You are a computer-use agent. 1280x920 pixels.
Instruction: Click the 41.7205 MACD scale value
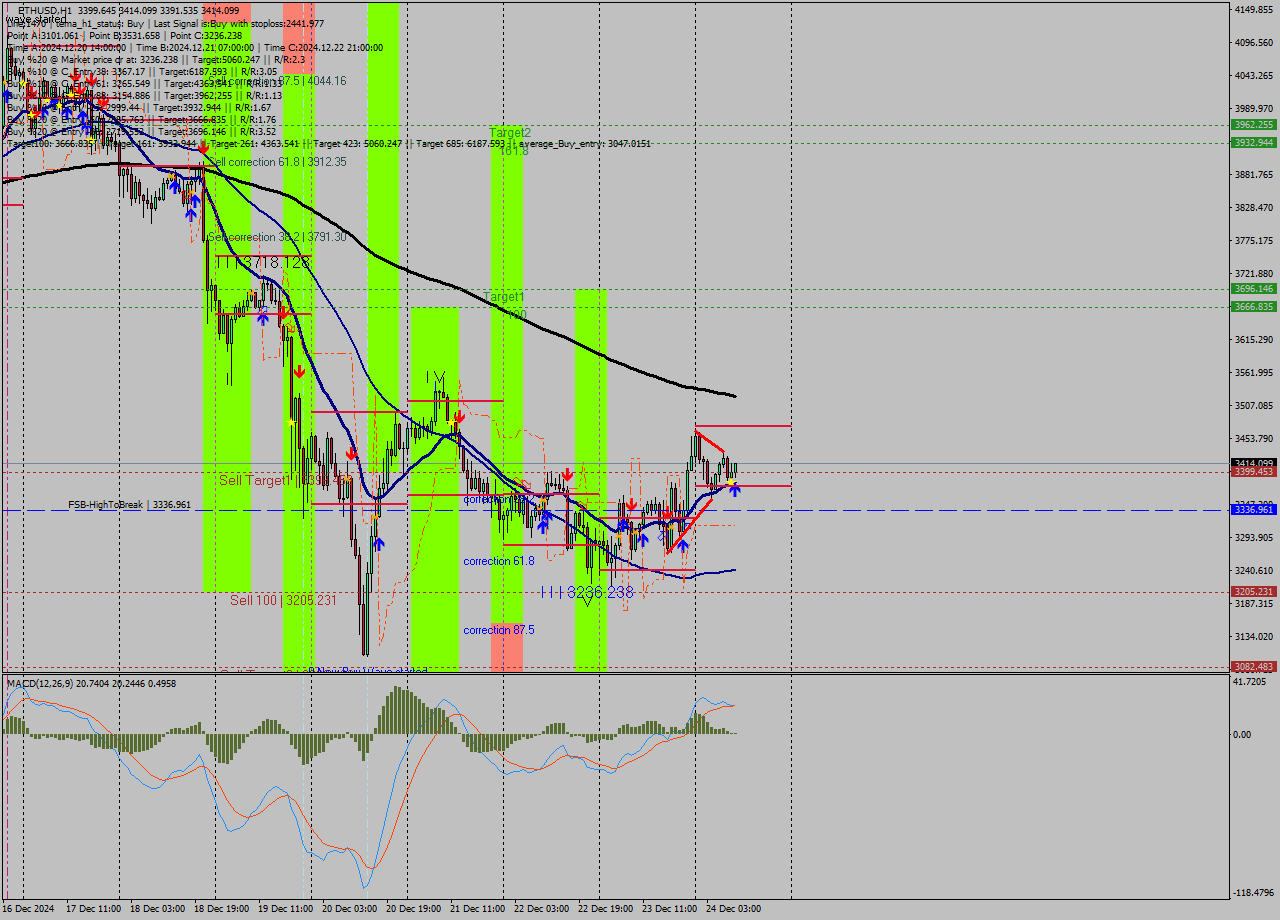tap(1251, 682)
